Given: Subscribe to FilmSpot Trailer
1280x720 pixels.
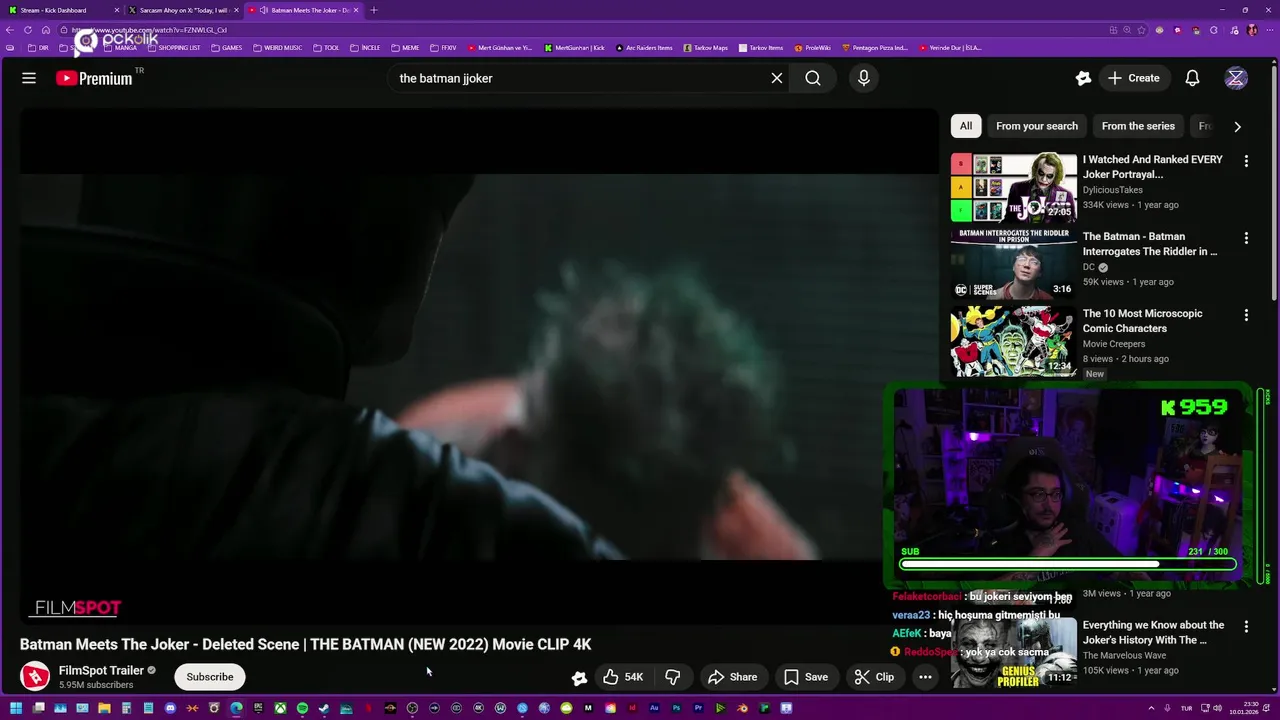Looking at the screenshot, I should click(x=210, y=677).
